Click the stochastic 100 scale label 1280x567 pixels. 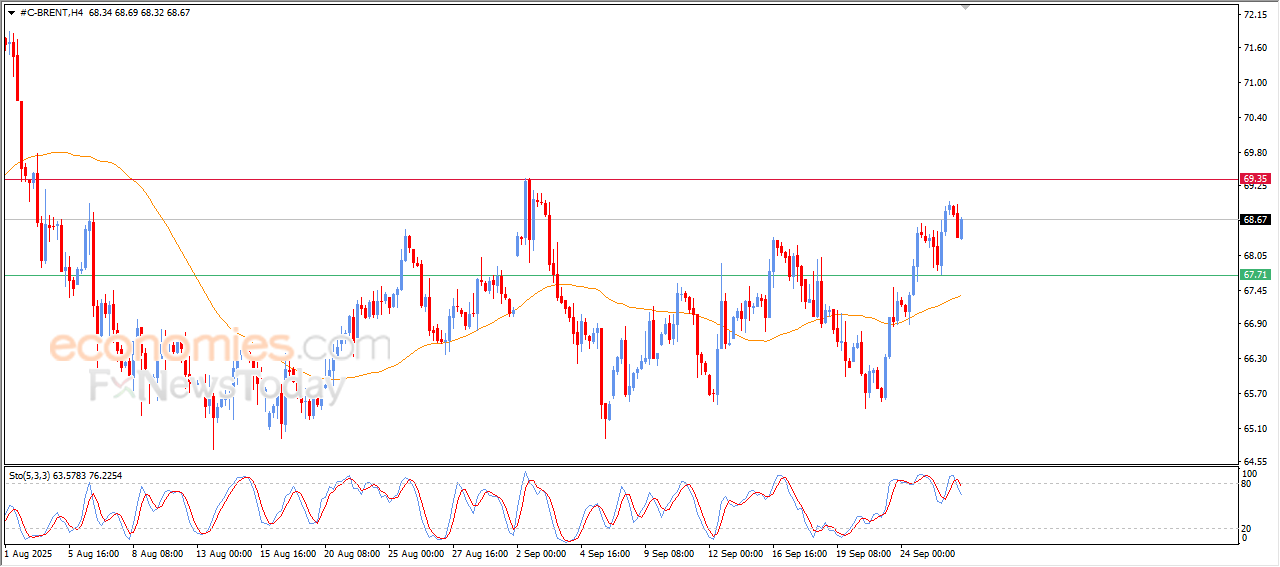[x=1249, y=473]
